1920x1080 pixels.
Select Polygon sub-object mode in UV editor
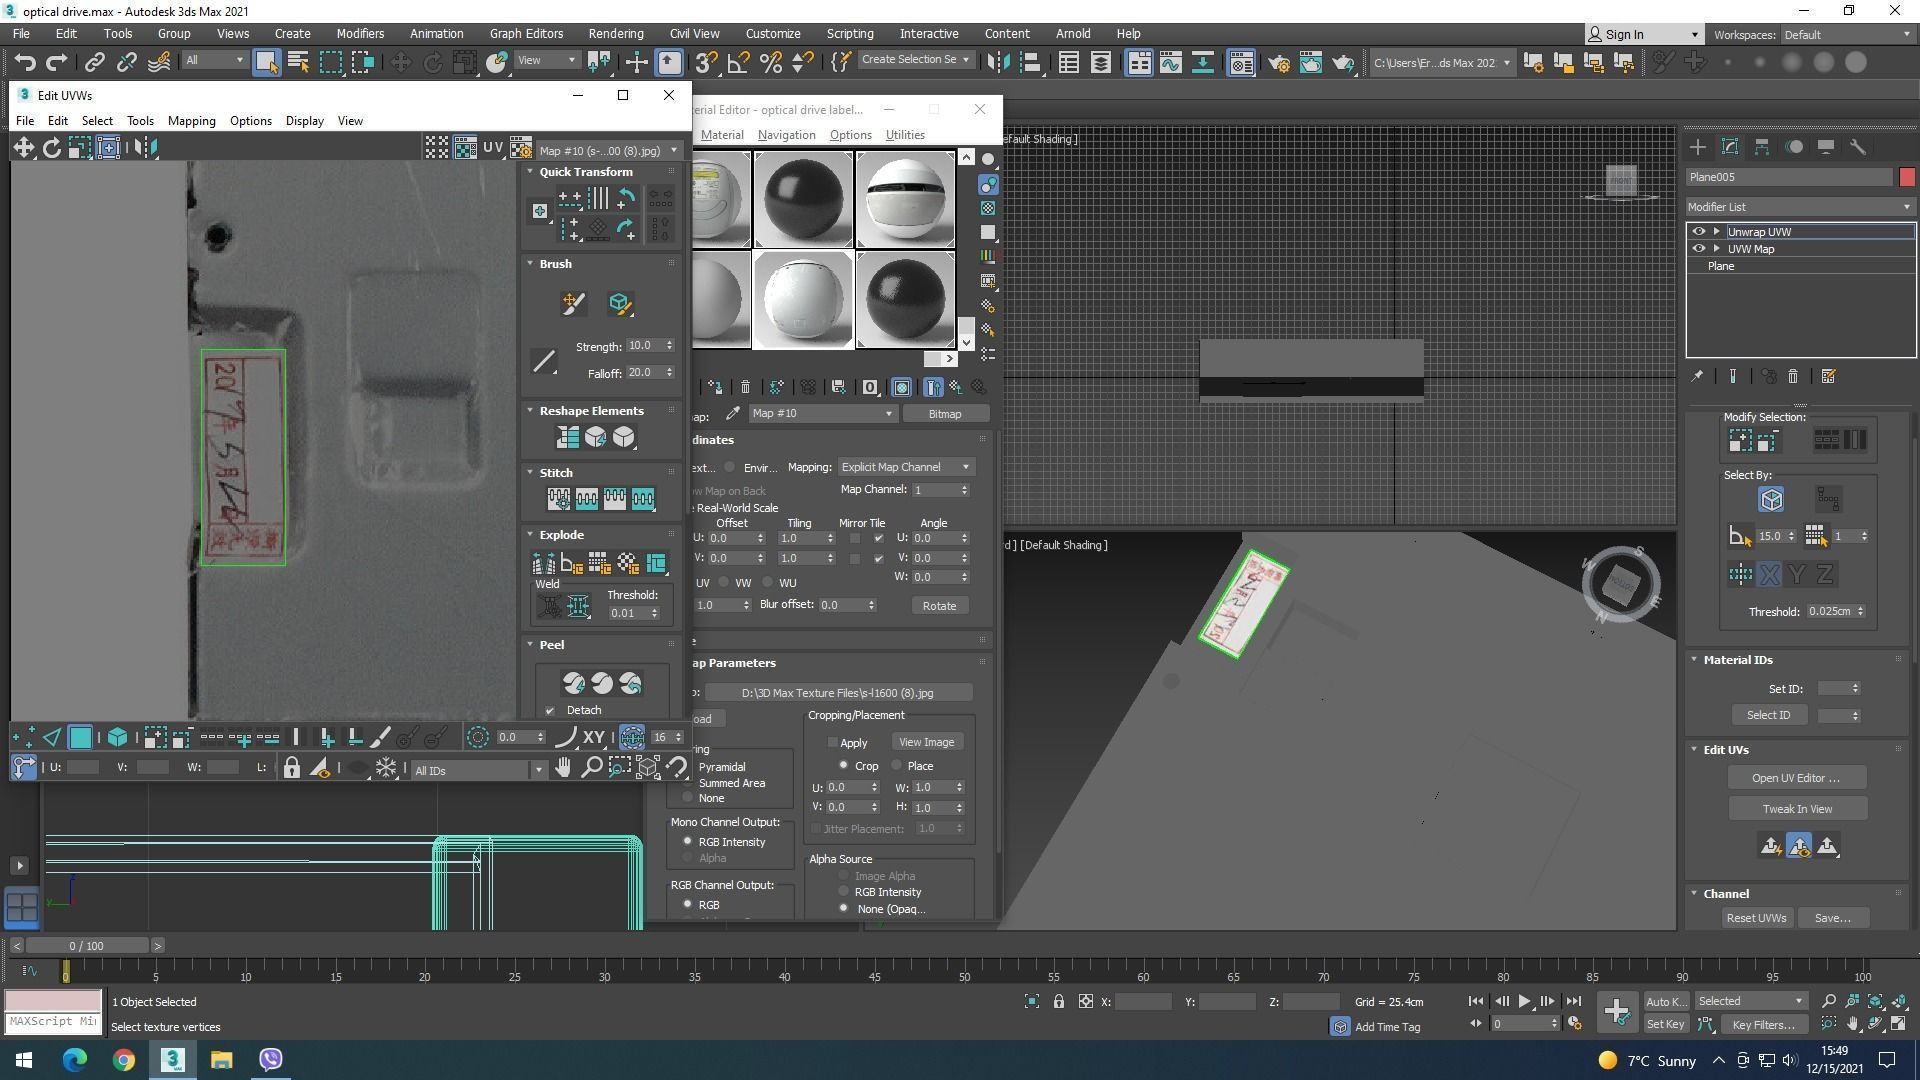pyautogui.click(x=80, y=738)
